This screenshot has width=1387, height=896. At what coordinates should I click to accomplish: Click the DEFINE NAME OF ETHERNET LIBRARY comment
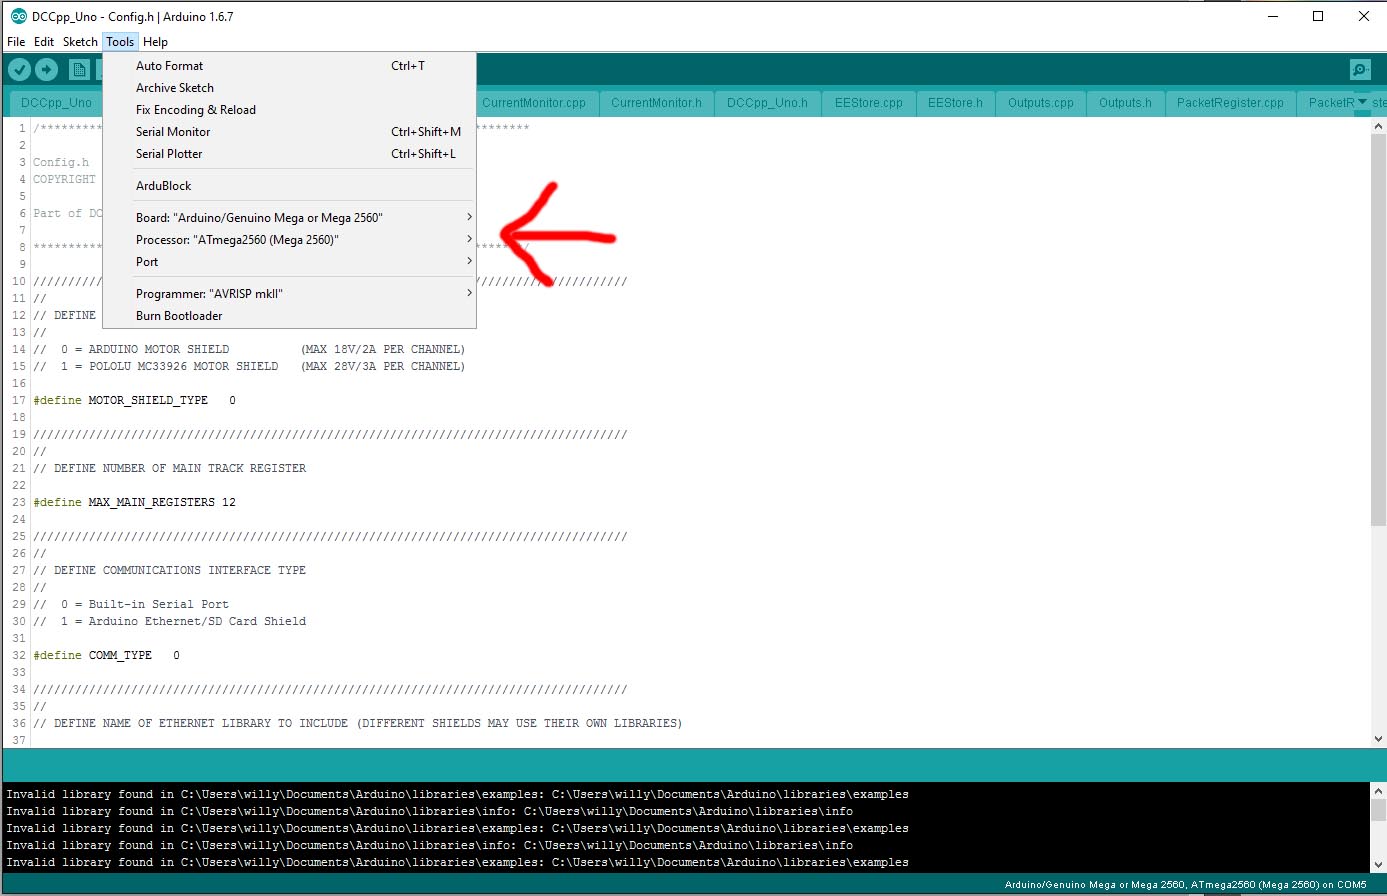click(358, 723)
